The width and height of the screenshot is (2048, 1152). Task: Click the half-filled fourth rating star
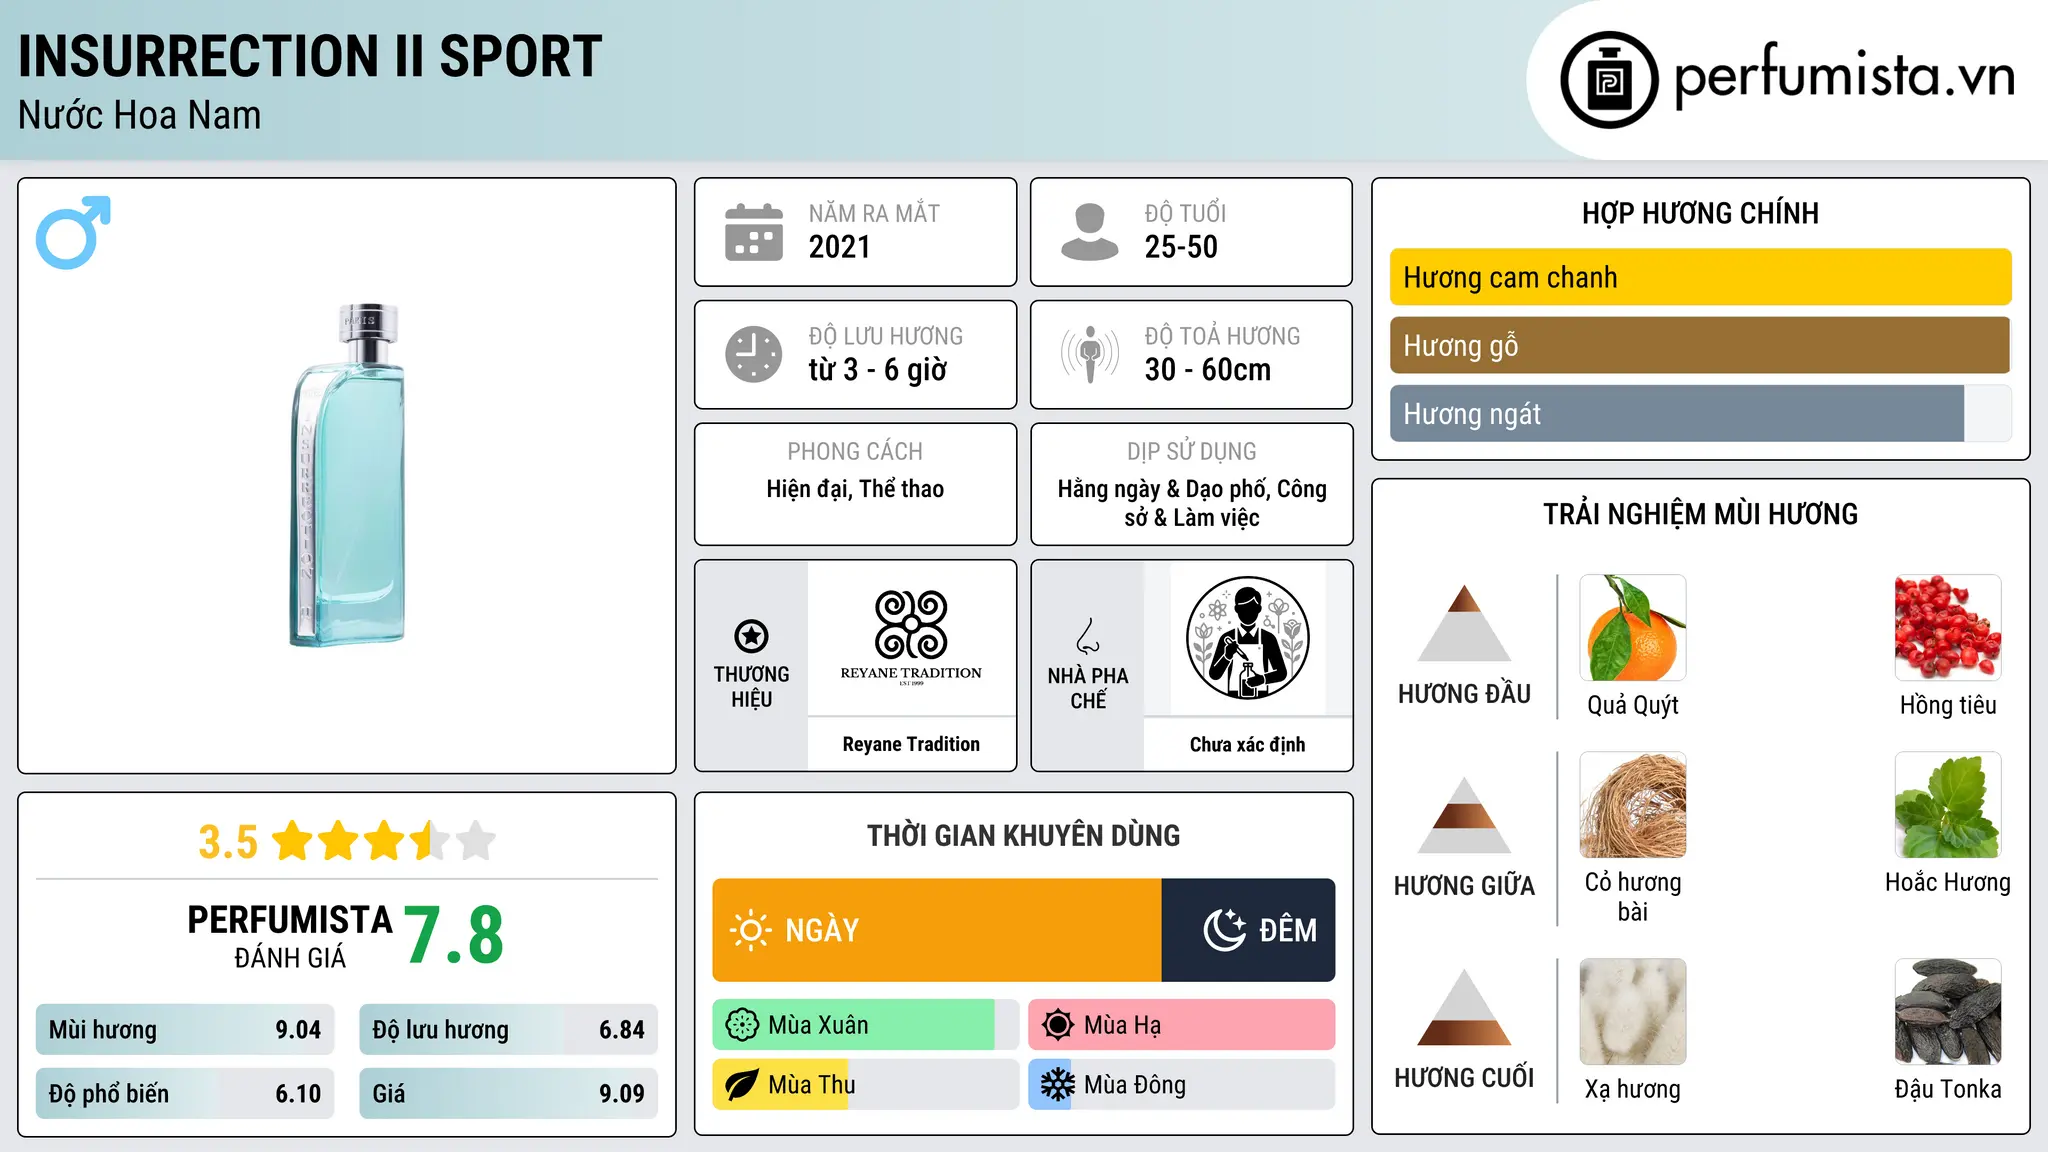[429, 841]
